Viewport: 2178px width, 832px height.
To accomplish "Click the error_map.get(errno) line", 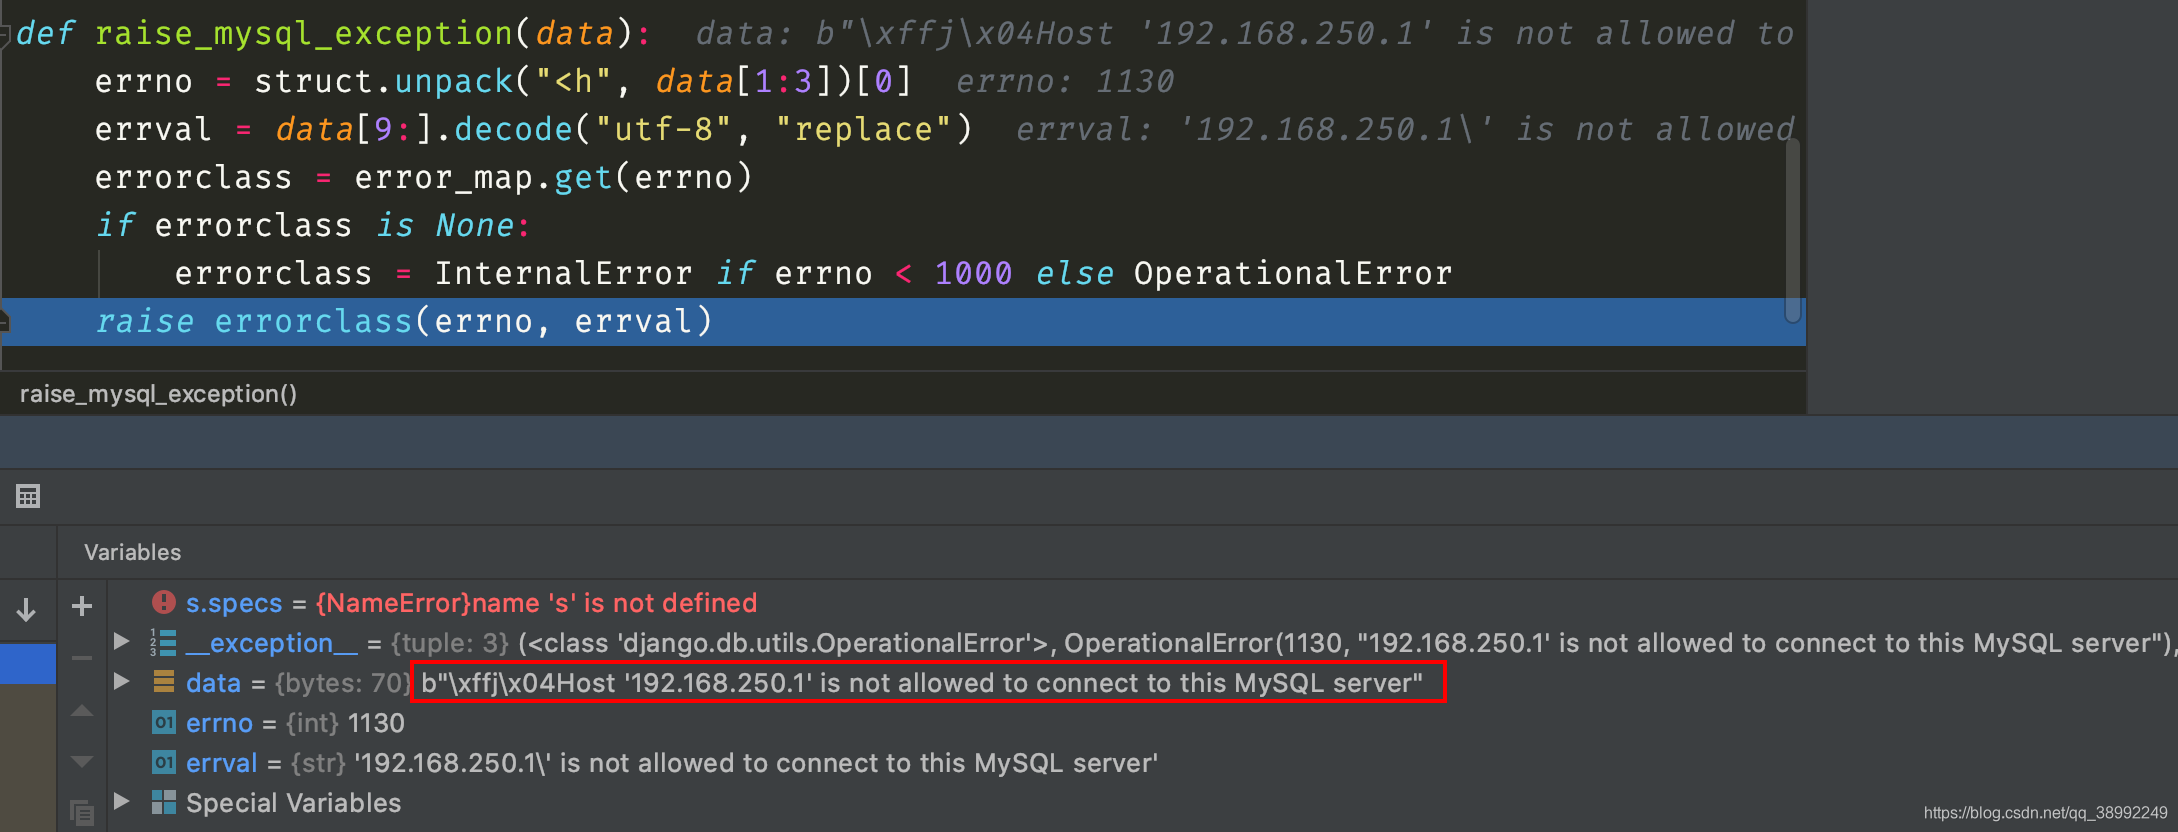I will click(x=424, y=177).
